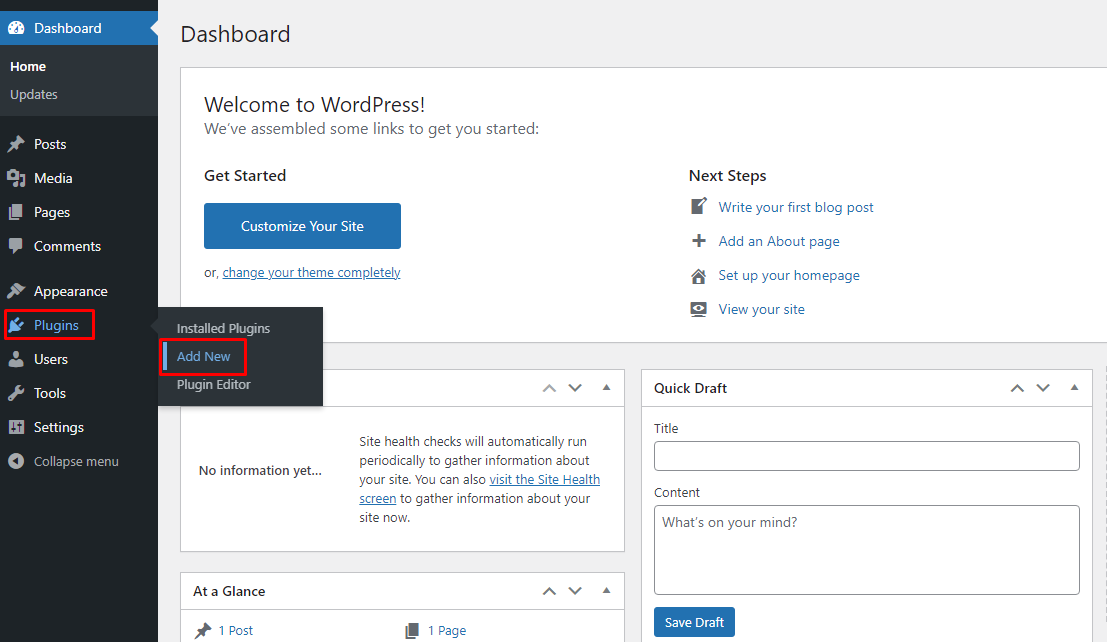Screen dimensions: 1107x642
Task: Click the Appearance paintbrush icon
Action: click(16, 291)
